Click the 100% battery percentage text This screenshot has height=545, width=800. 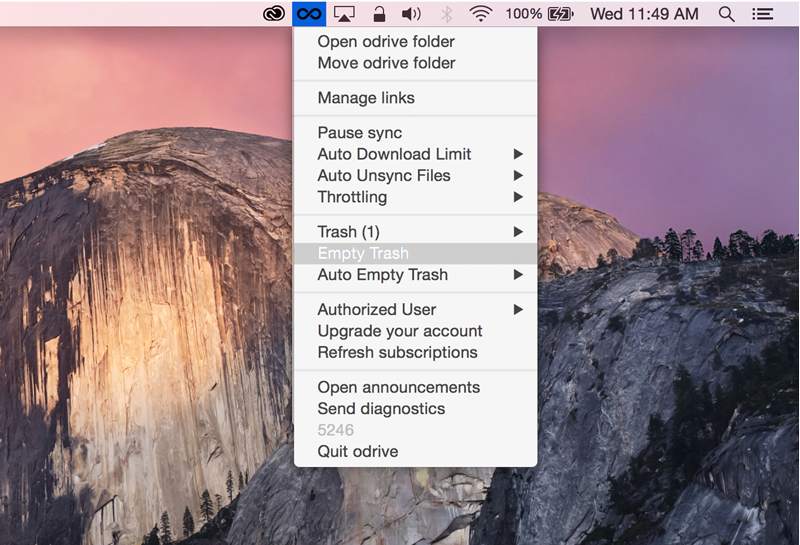click(523, 14)
